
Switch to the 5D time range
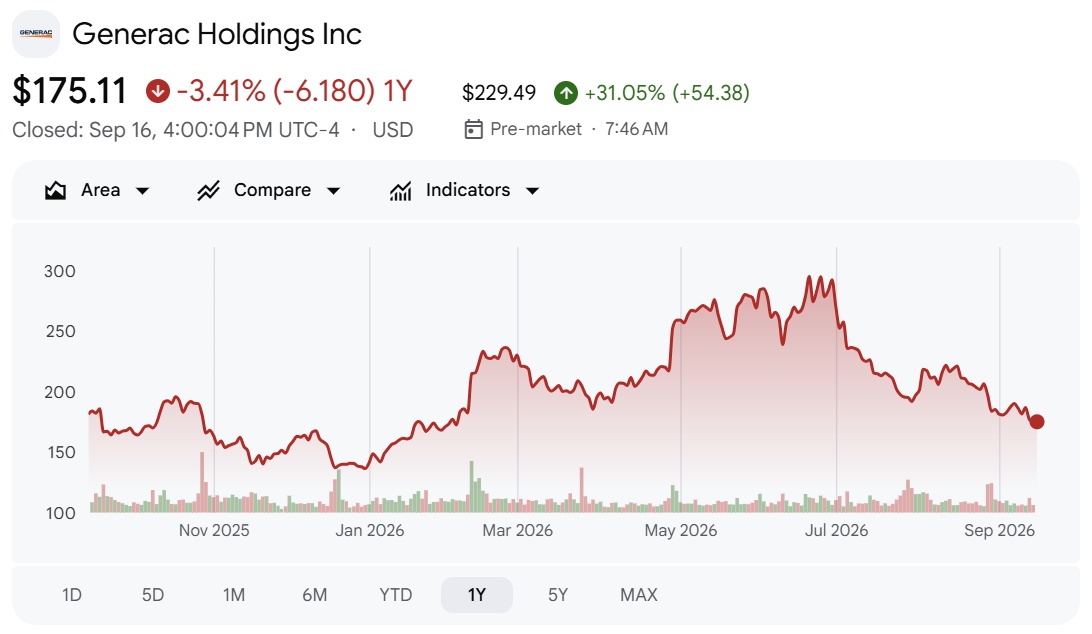tap(153, 595)
